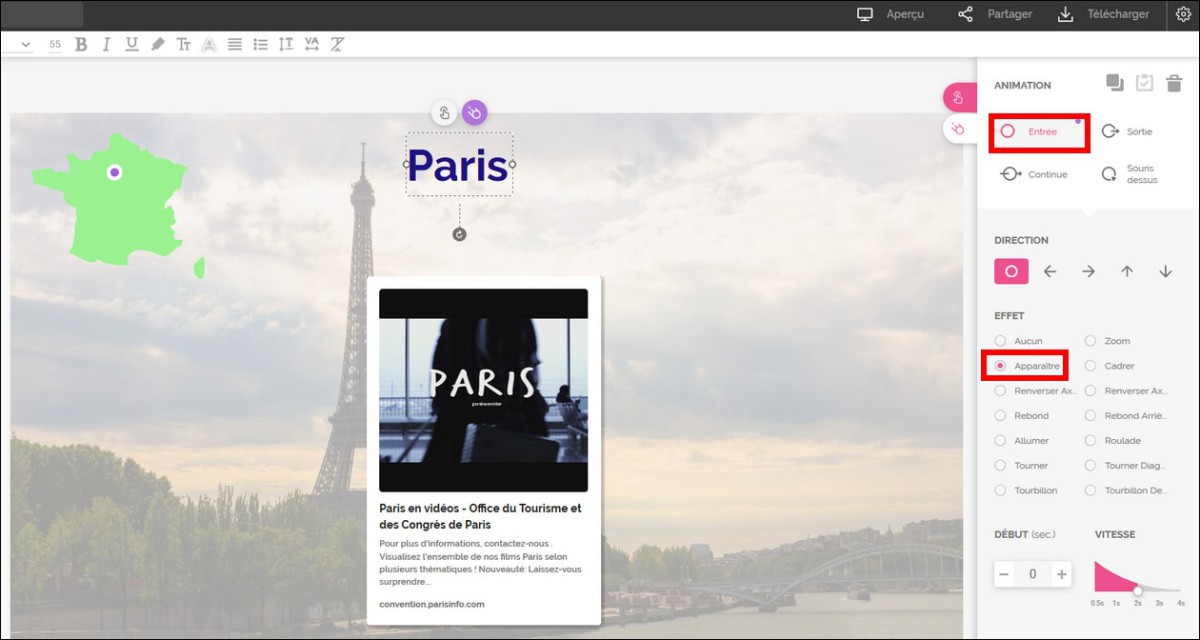Image resolution: width=1200 pixels, height=640 pixels.
Task: Select the Aucun effect radio button
Action: tap(1000, 341)
